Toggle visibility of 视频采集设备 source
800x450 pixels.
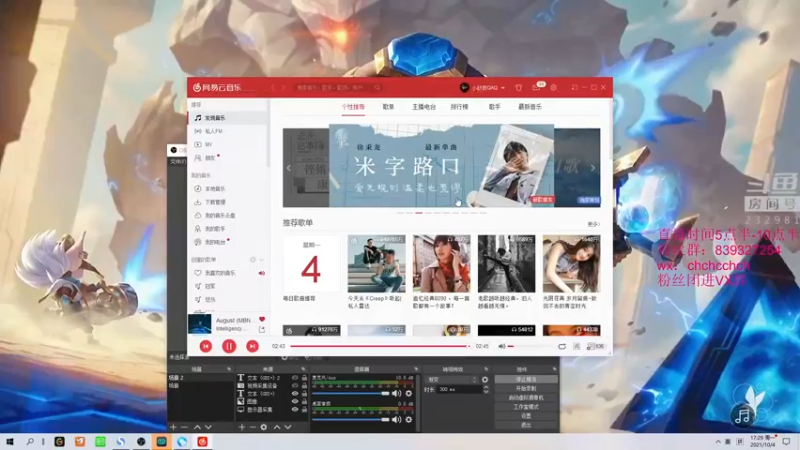[295, 386]
